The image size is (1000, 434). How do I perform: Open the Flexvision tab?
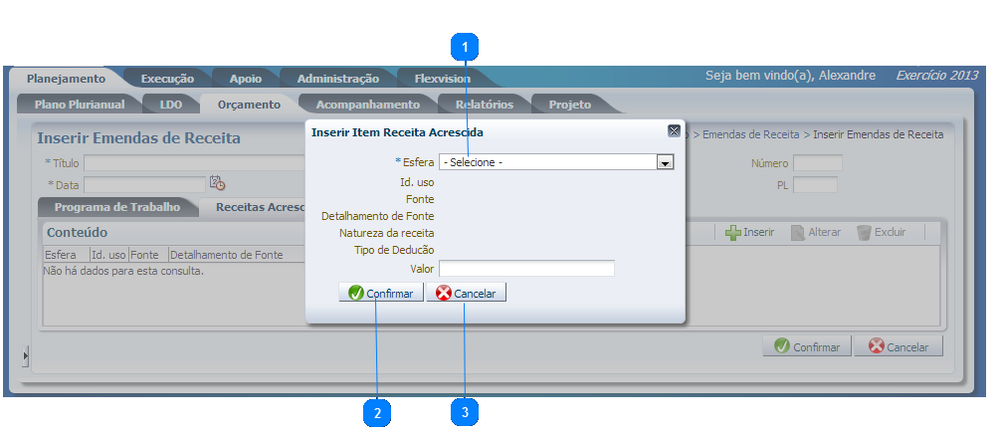pyautogui.click(x=443, y=79)
